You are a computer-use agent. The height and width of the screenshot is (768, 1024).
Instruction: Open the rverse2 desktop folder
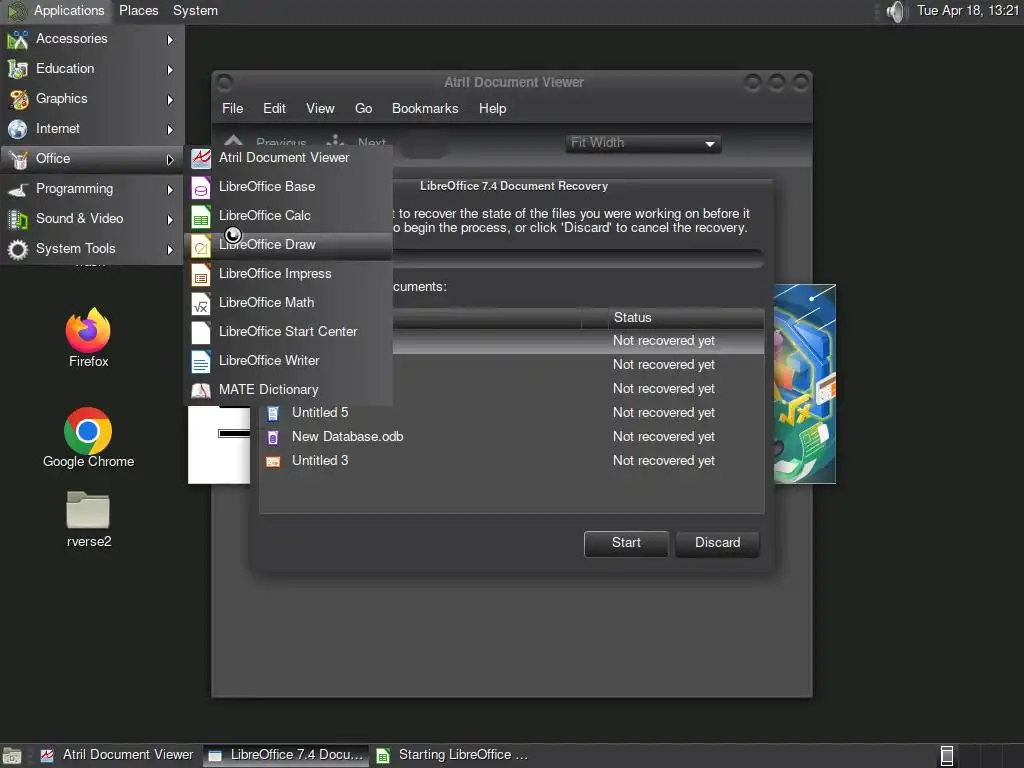tap(88, 520)
